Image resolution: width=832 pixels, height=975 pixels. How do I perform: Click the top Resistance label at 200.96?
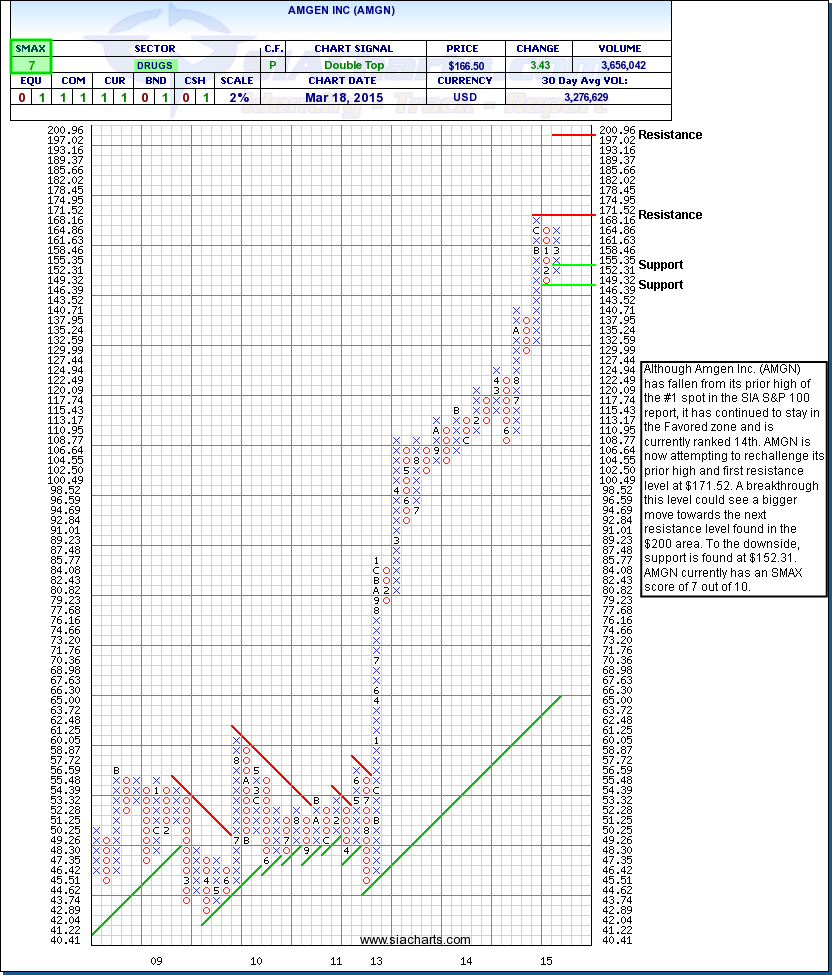[670, 135]
